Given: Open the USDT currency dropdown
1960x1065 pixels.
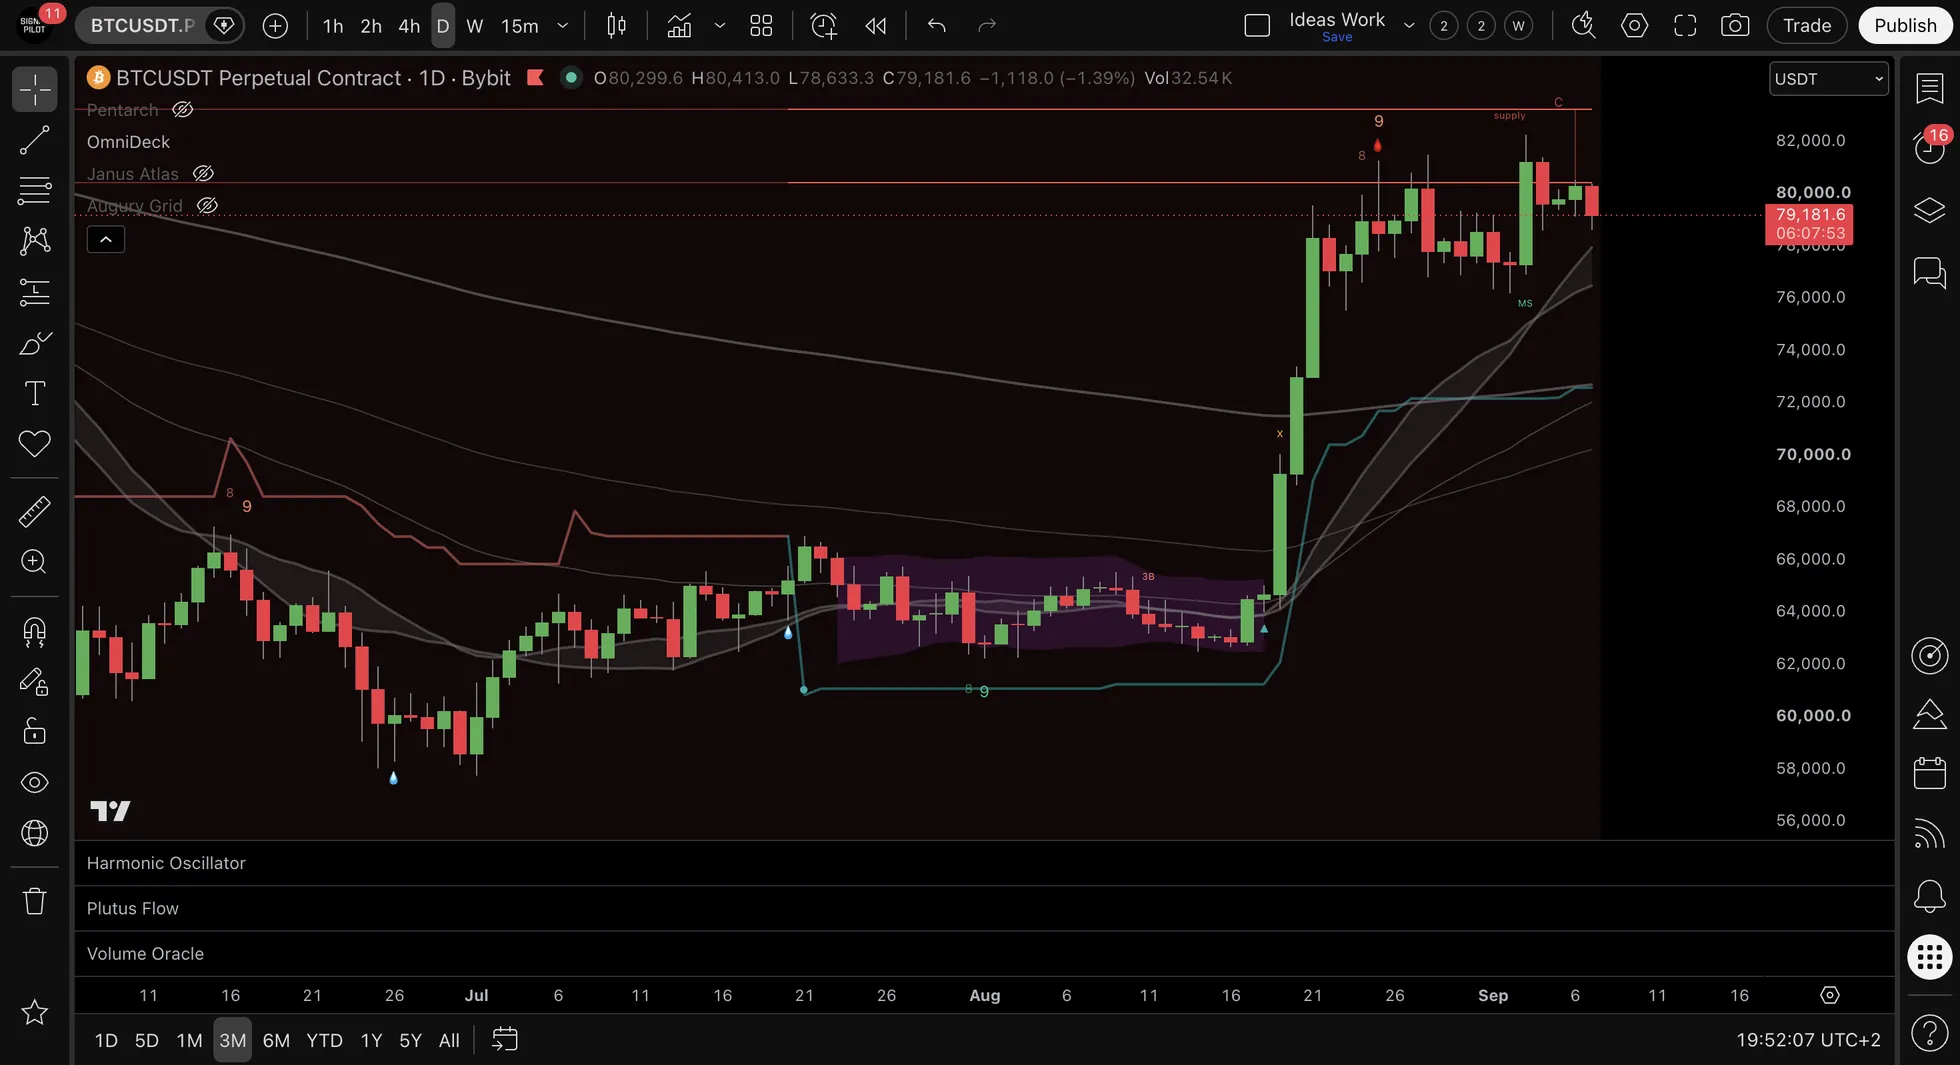Looking at the screenshot, I should tap(1828, 79).
